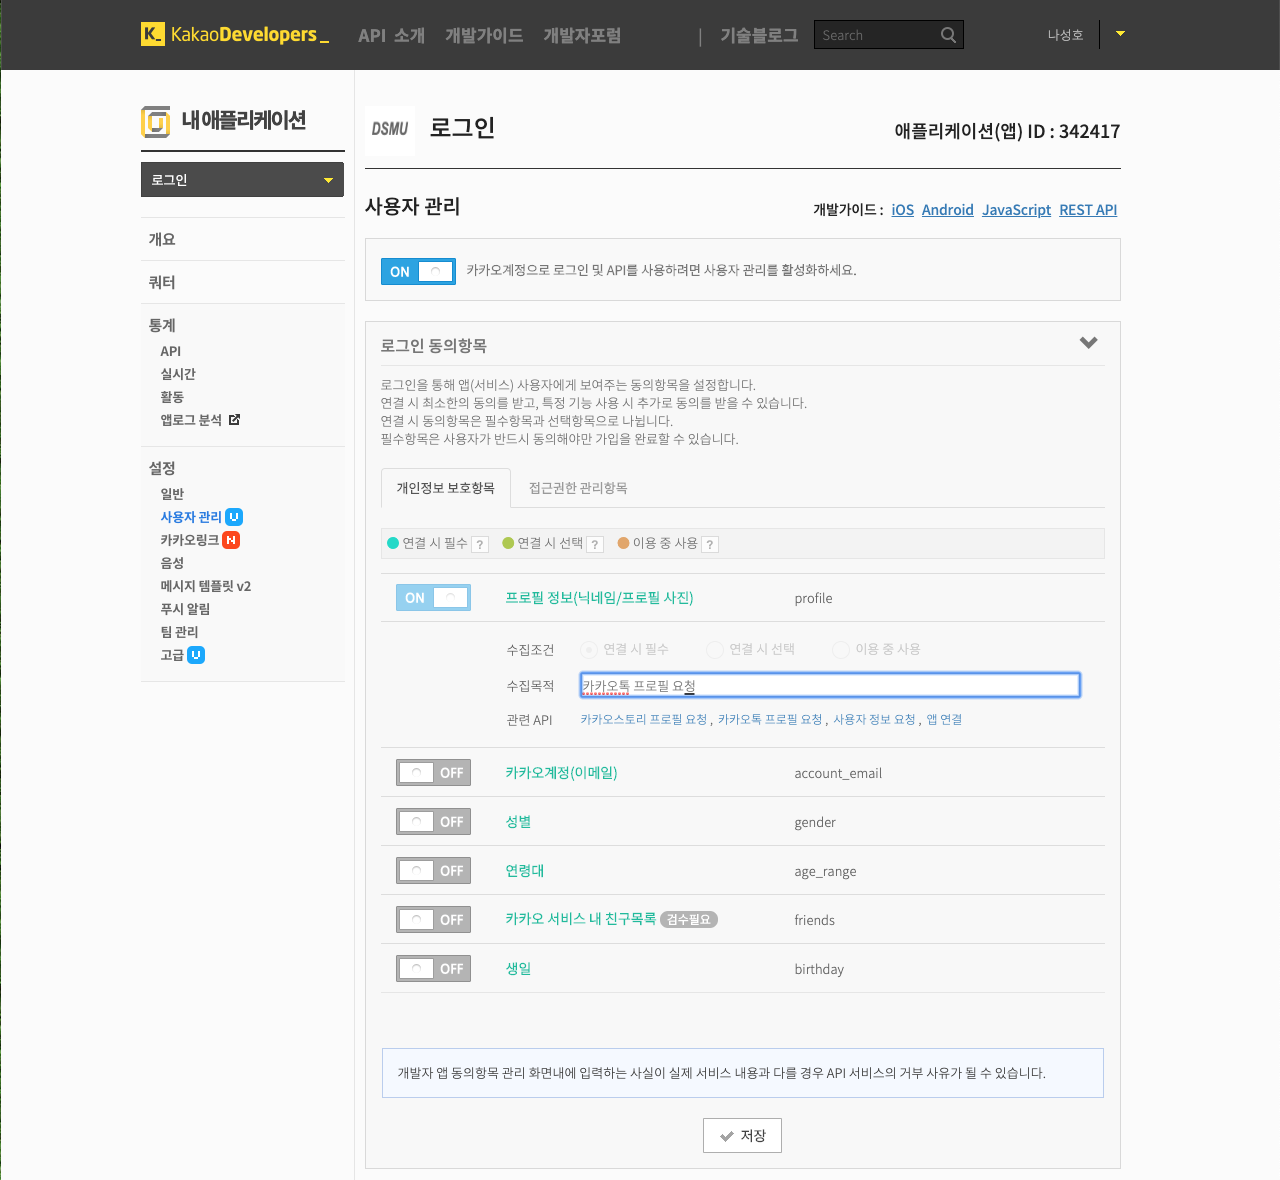Open 통계 API sidebar item
Screen dimensions: 1280x1180
tap(171, 351)
